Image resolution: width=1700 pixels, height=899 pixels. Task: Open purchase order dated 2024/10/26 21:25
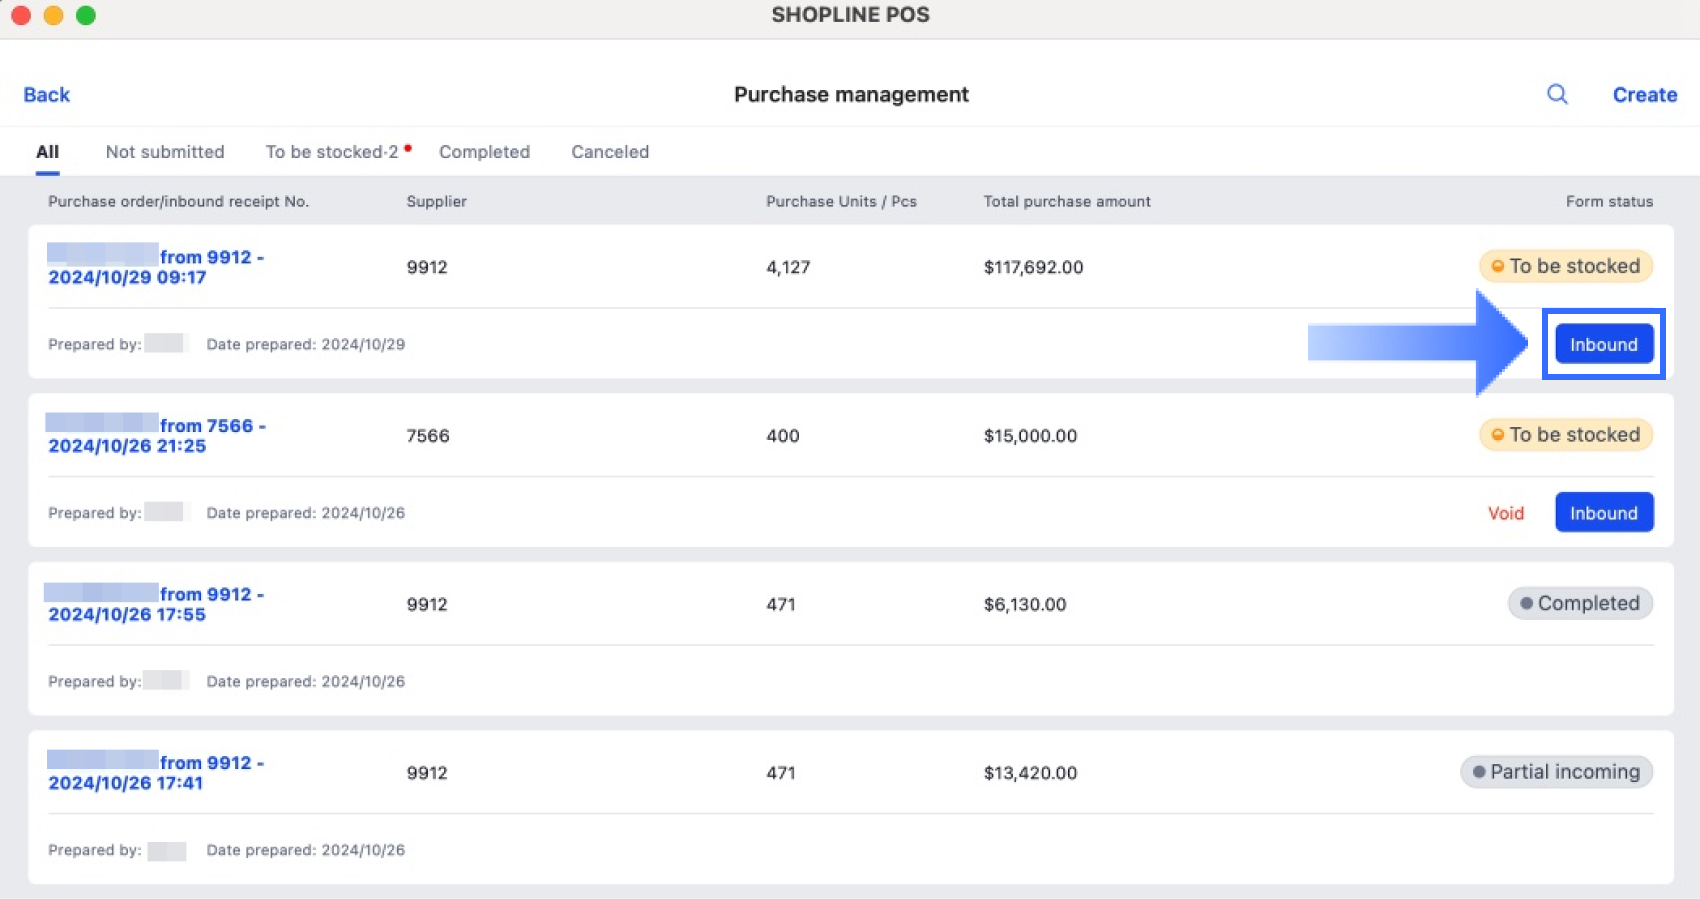(x=155, y=436)
